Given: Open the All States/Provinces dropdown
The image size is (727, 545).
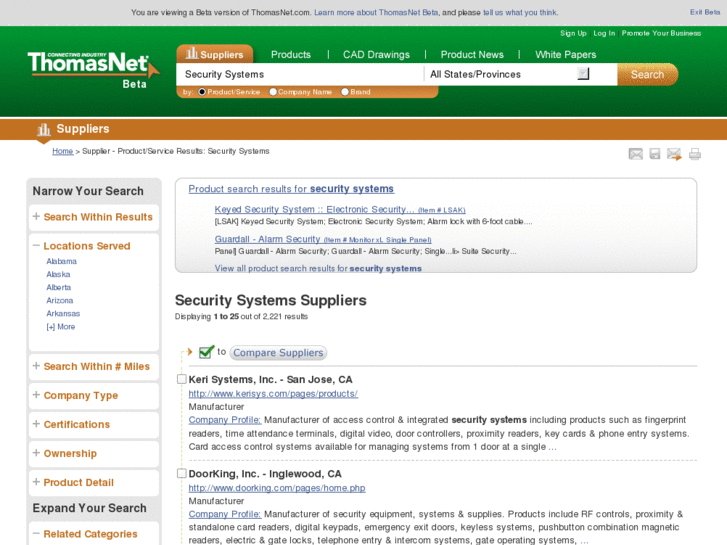Looking at the screenshot, I should (583, 74).
